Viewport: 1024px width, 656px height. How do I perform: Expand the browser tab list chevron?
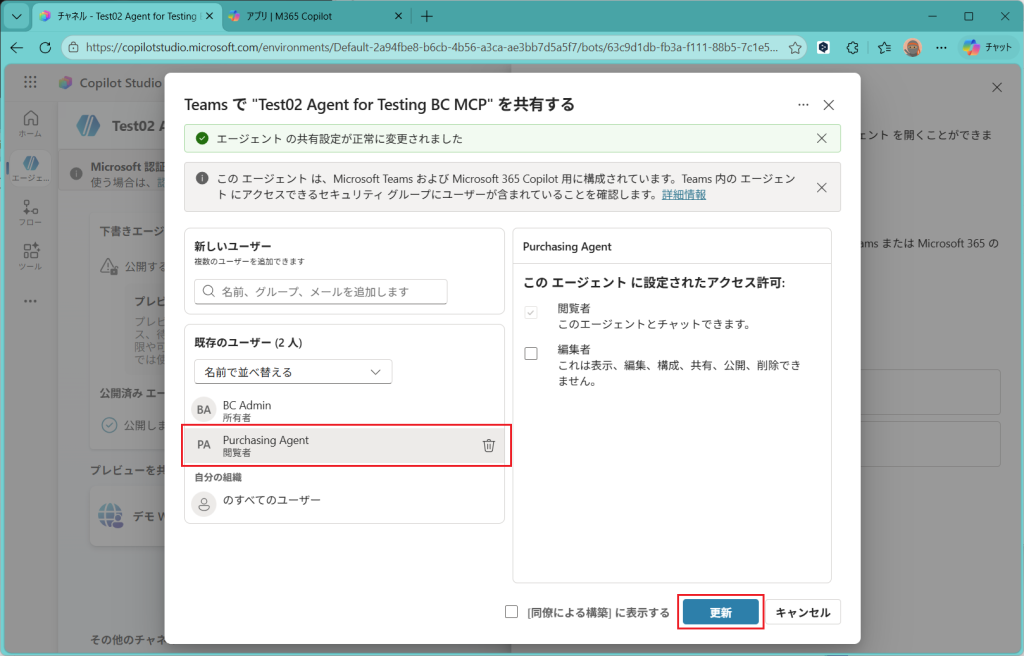(16, 16)
